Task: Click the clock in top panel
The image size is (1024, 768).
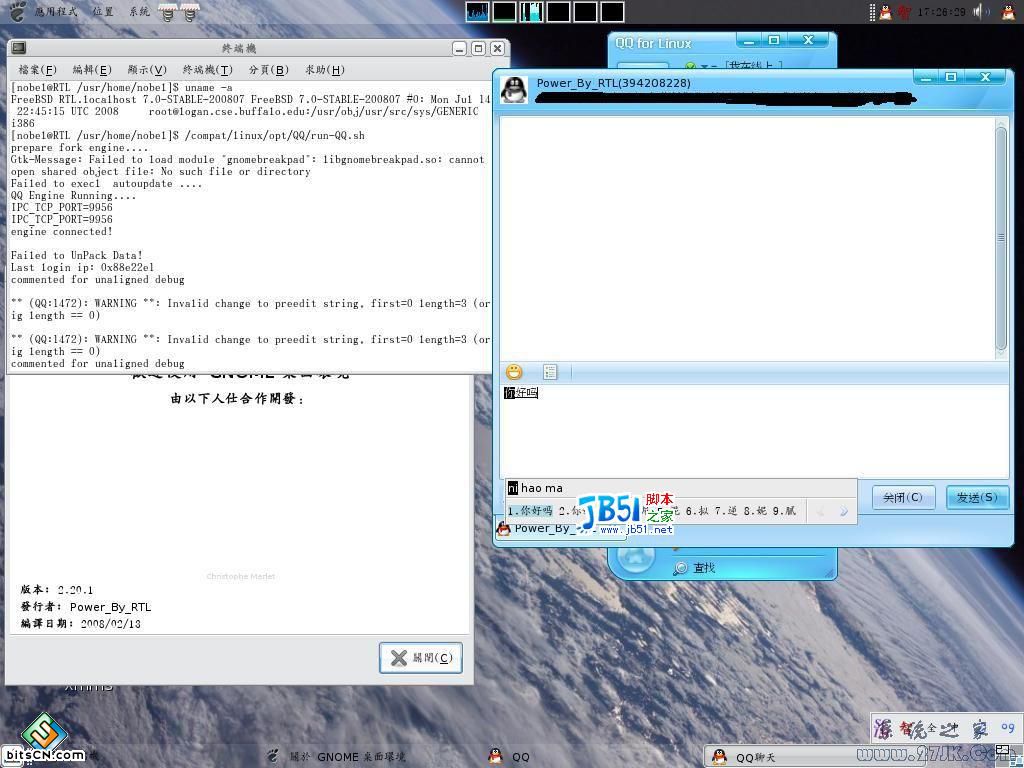Action: click(941, 12)
